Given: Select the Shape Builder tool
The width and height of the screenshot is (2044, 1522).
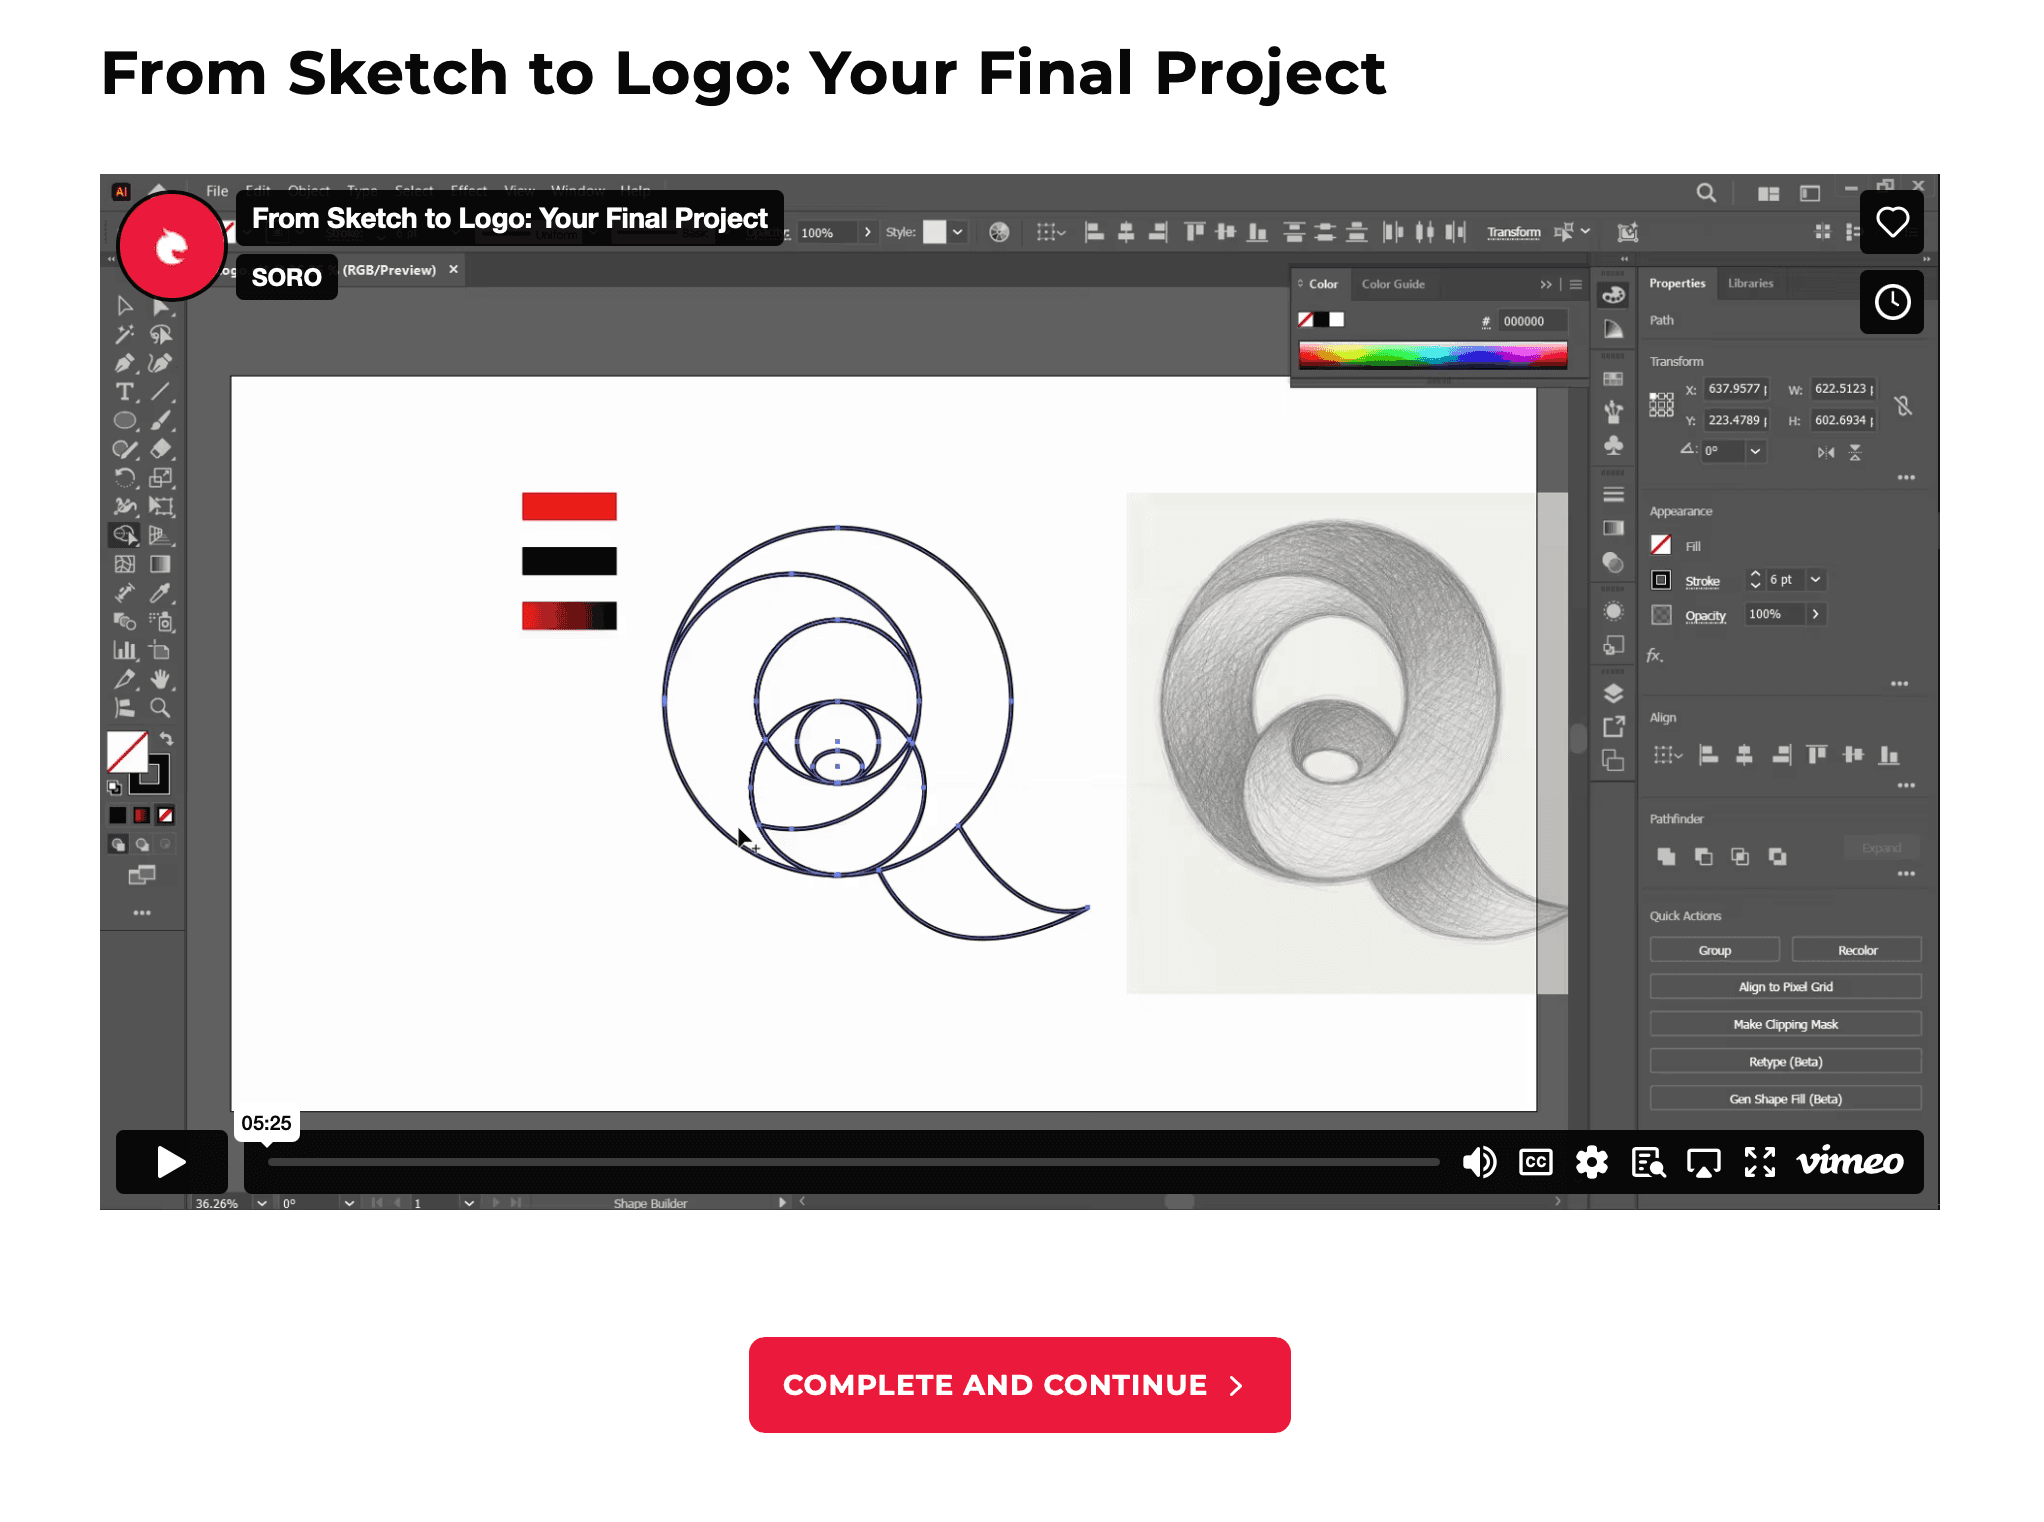Looking at the screenshot, I should [x=125, y=535].
